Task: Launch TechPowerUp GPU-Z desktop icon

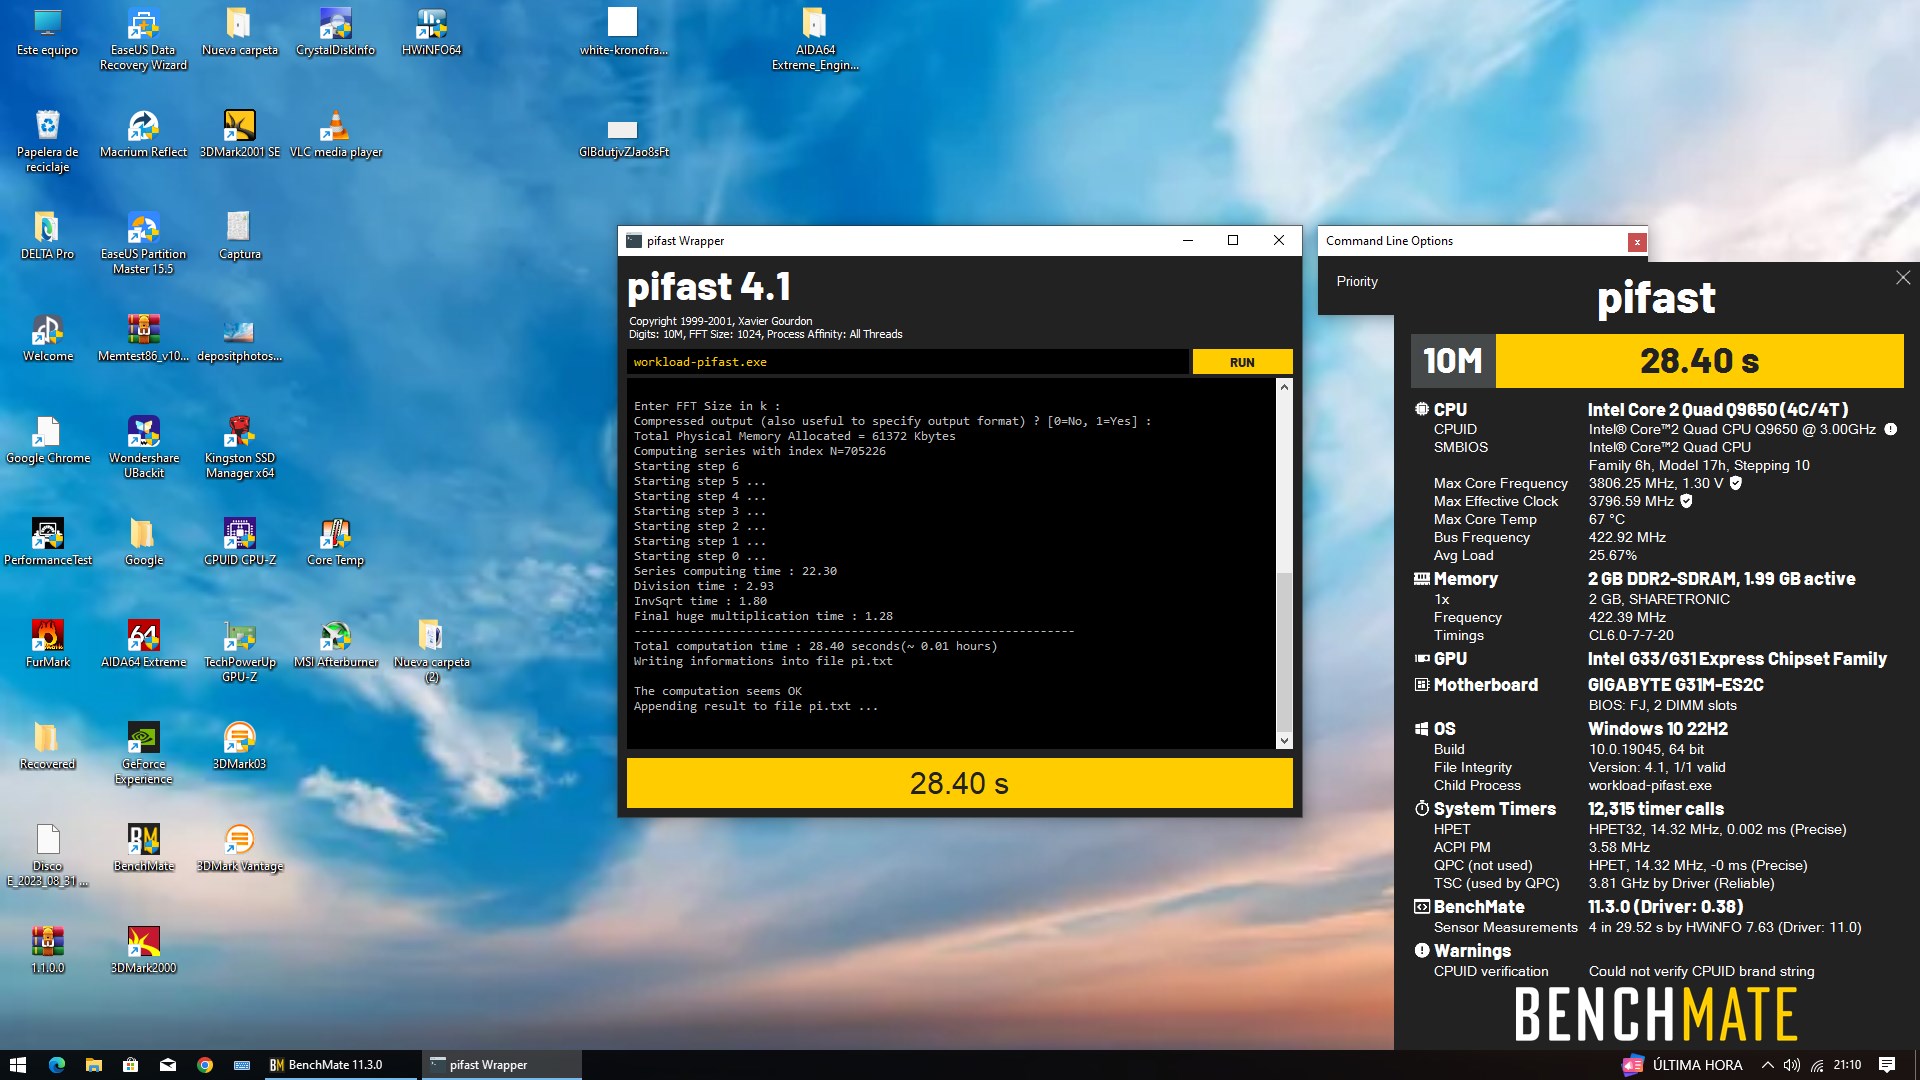Action: (239, 652)
